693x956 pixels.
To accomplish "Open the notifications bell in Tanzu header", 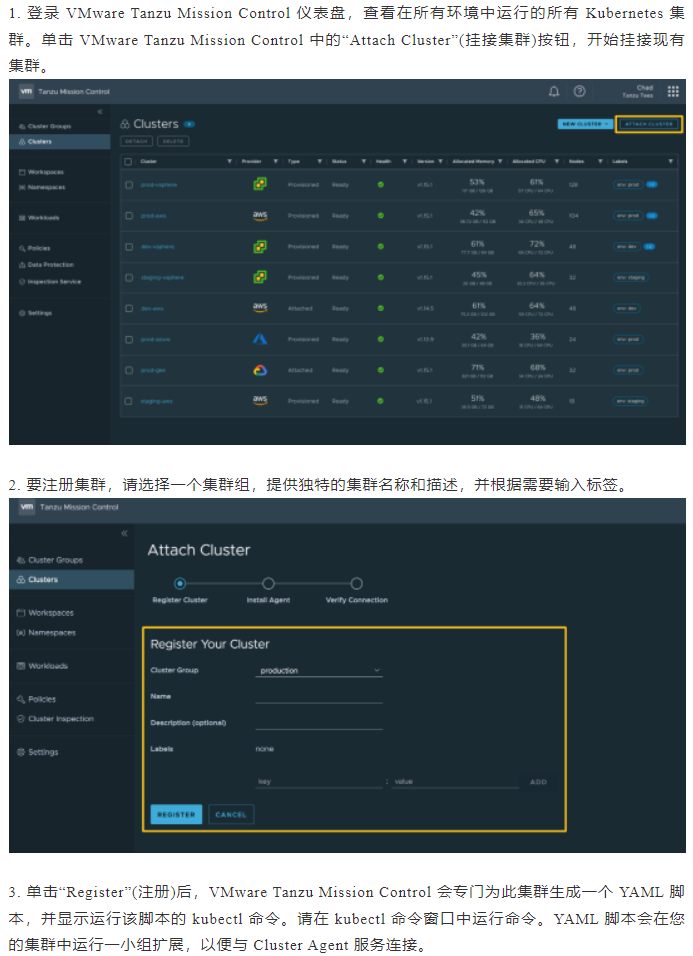I will pos(553,91).
